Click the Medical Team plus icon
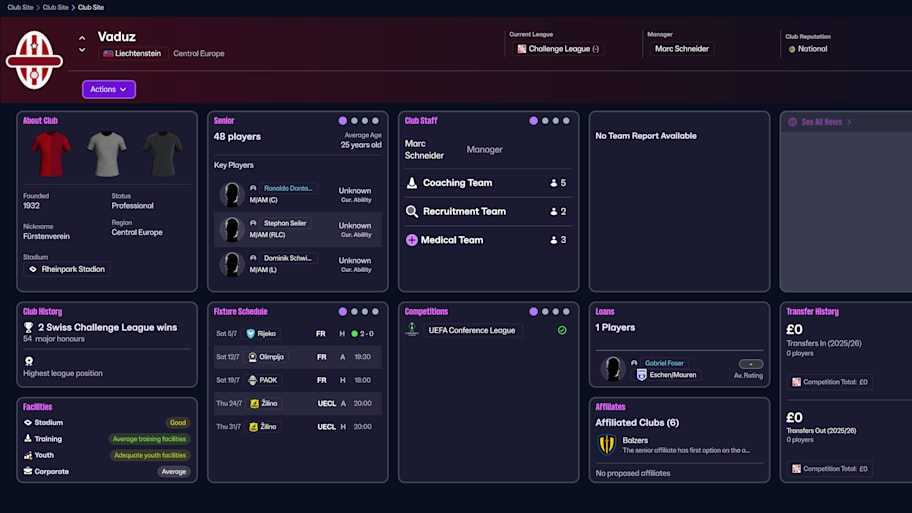 (412, 240)
